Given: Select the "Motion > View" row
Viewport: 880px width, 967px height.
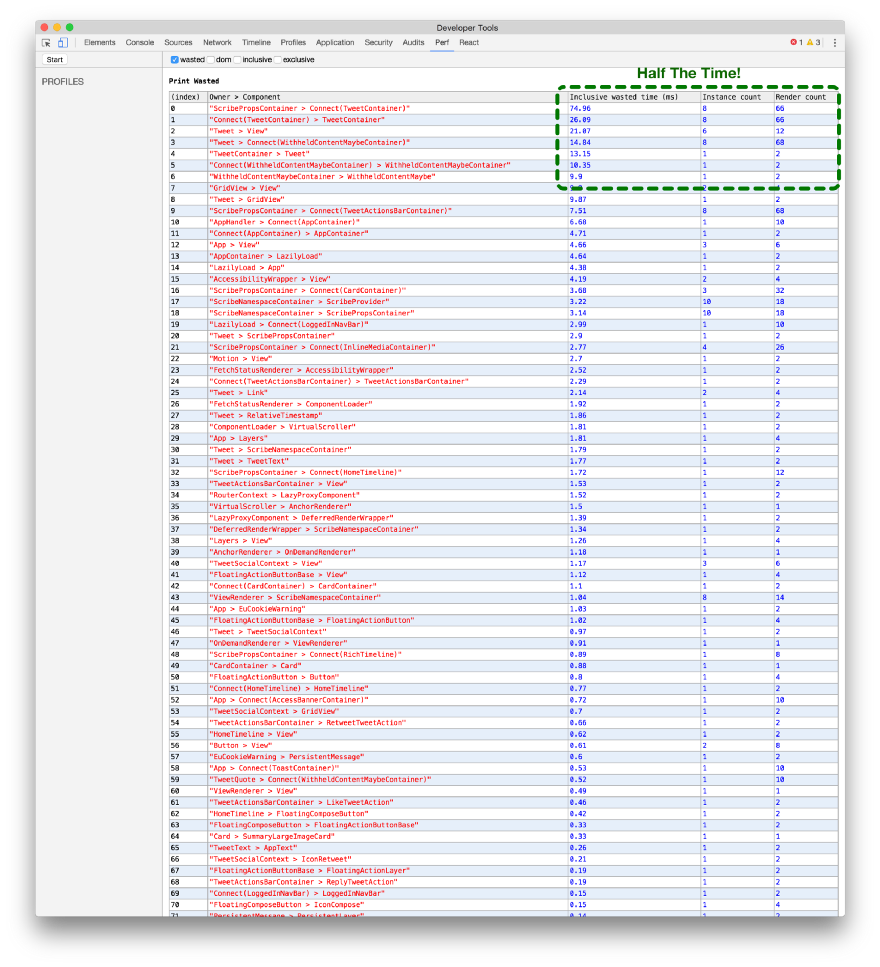Looking at the screenshot, I should [x=503, y=358].
